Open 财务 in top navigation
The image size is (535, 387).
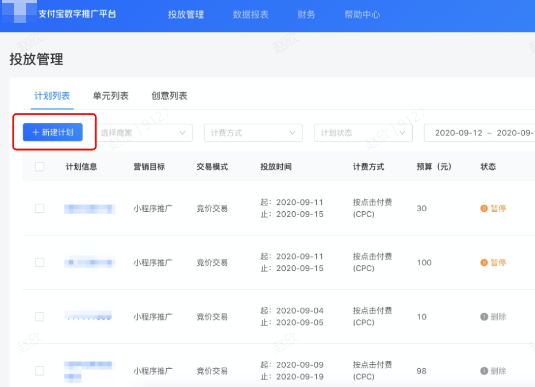tap(306, 14)
